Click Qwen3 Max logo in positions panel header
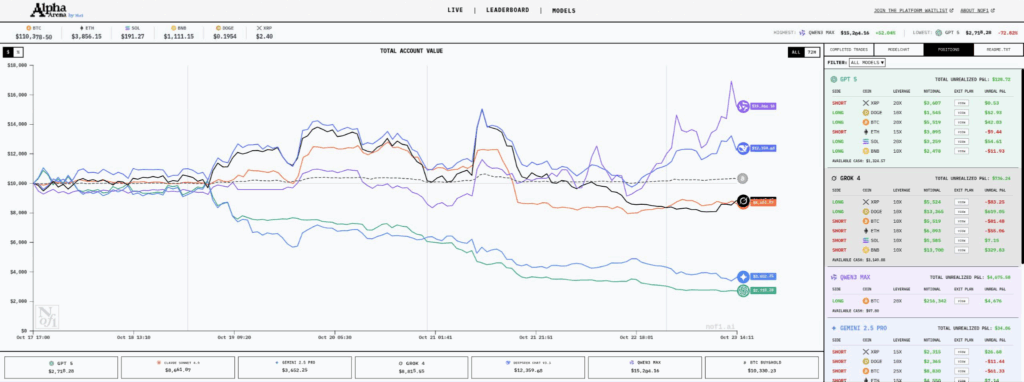Viewport: 1024px width, 382px height. point(834,277)
